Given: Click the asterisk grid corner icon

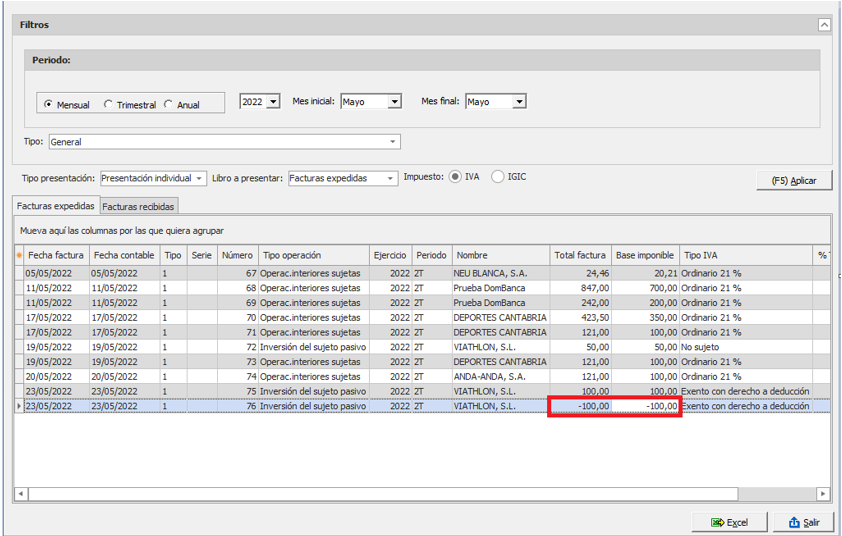Looking at the screenshot, I should 19,255.
